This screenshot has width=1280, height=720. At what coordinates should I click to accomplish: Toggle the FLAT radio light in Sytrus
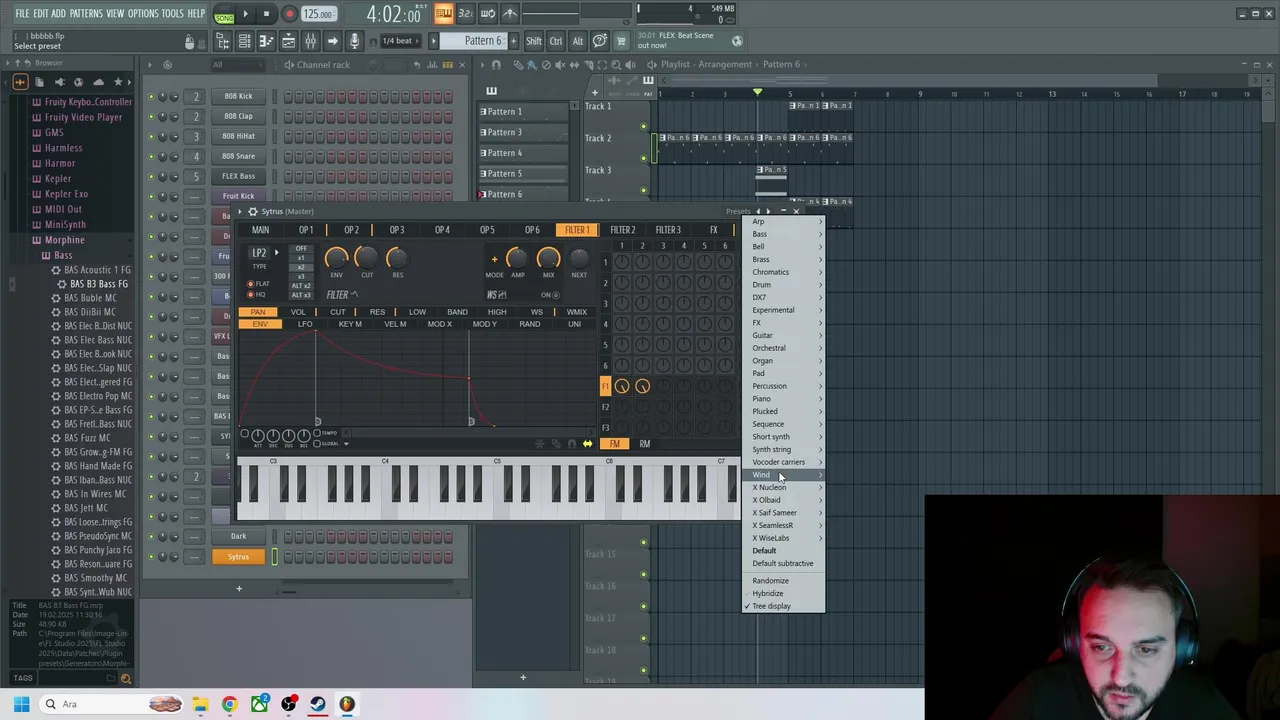point(250,284)
